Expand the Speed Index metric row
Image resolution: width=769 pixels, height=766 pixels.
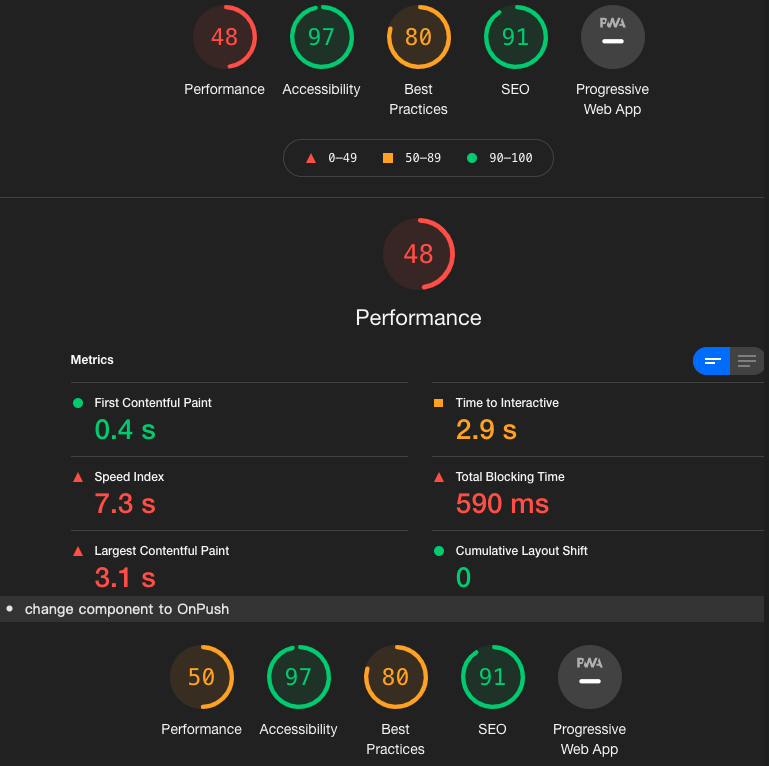tap(239, 494)
